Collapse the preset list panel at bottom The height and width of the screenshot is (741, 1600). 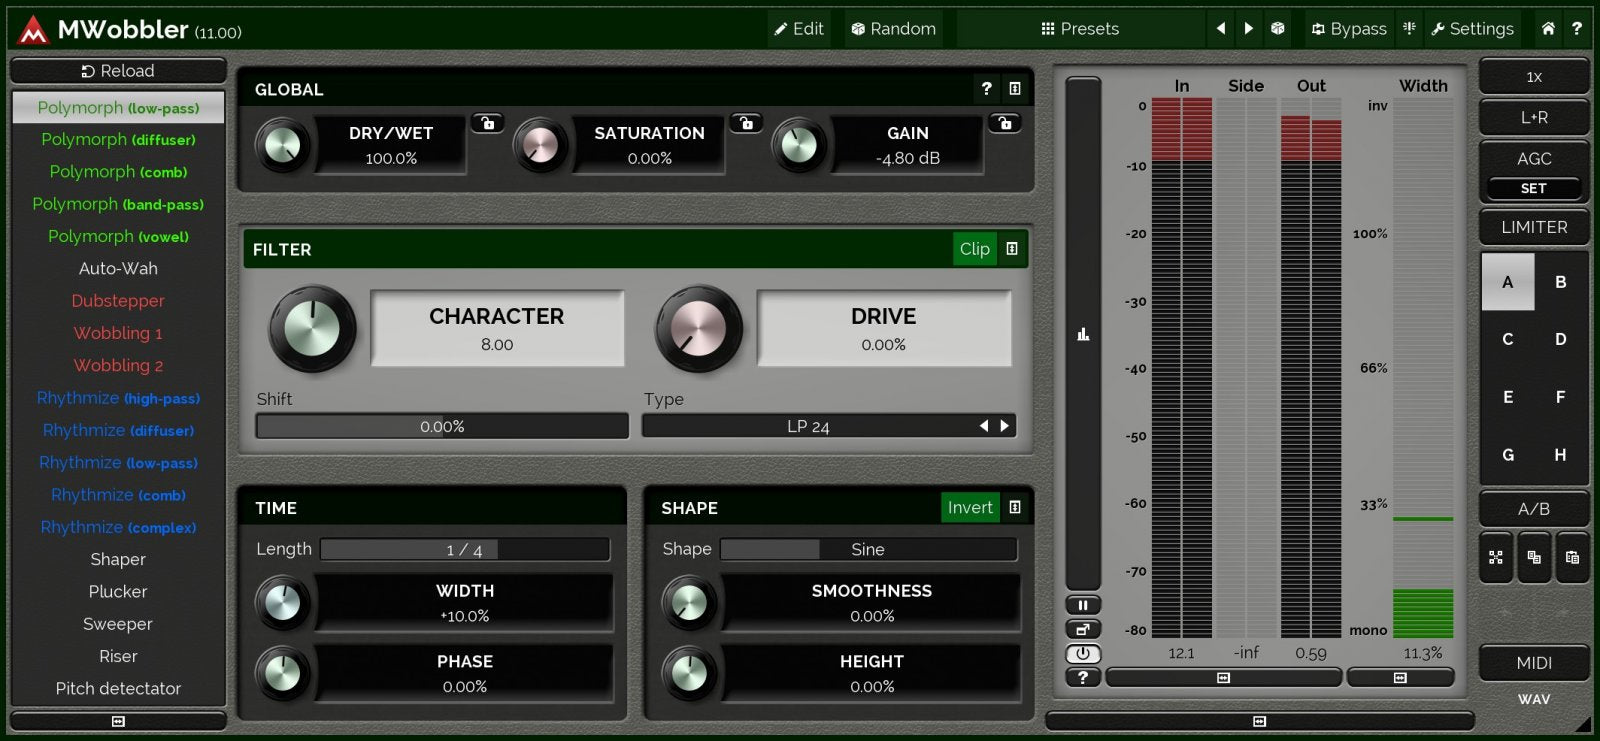[118, 721]
